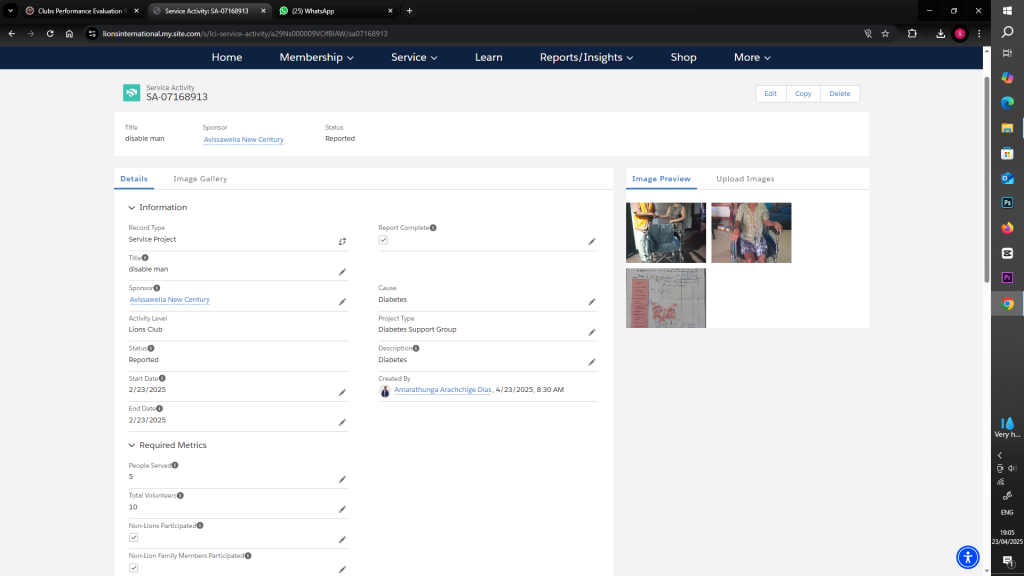Expand the Reports/Insights dropdown menu
Image resolution: width=1024 pixels, height=576 pixels.
tap(586, 57)
